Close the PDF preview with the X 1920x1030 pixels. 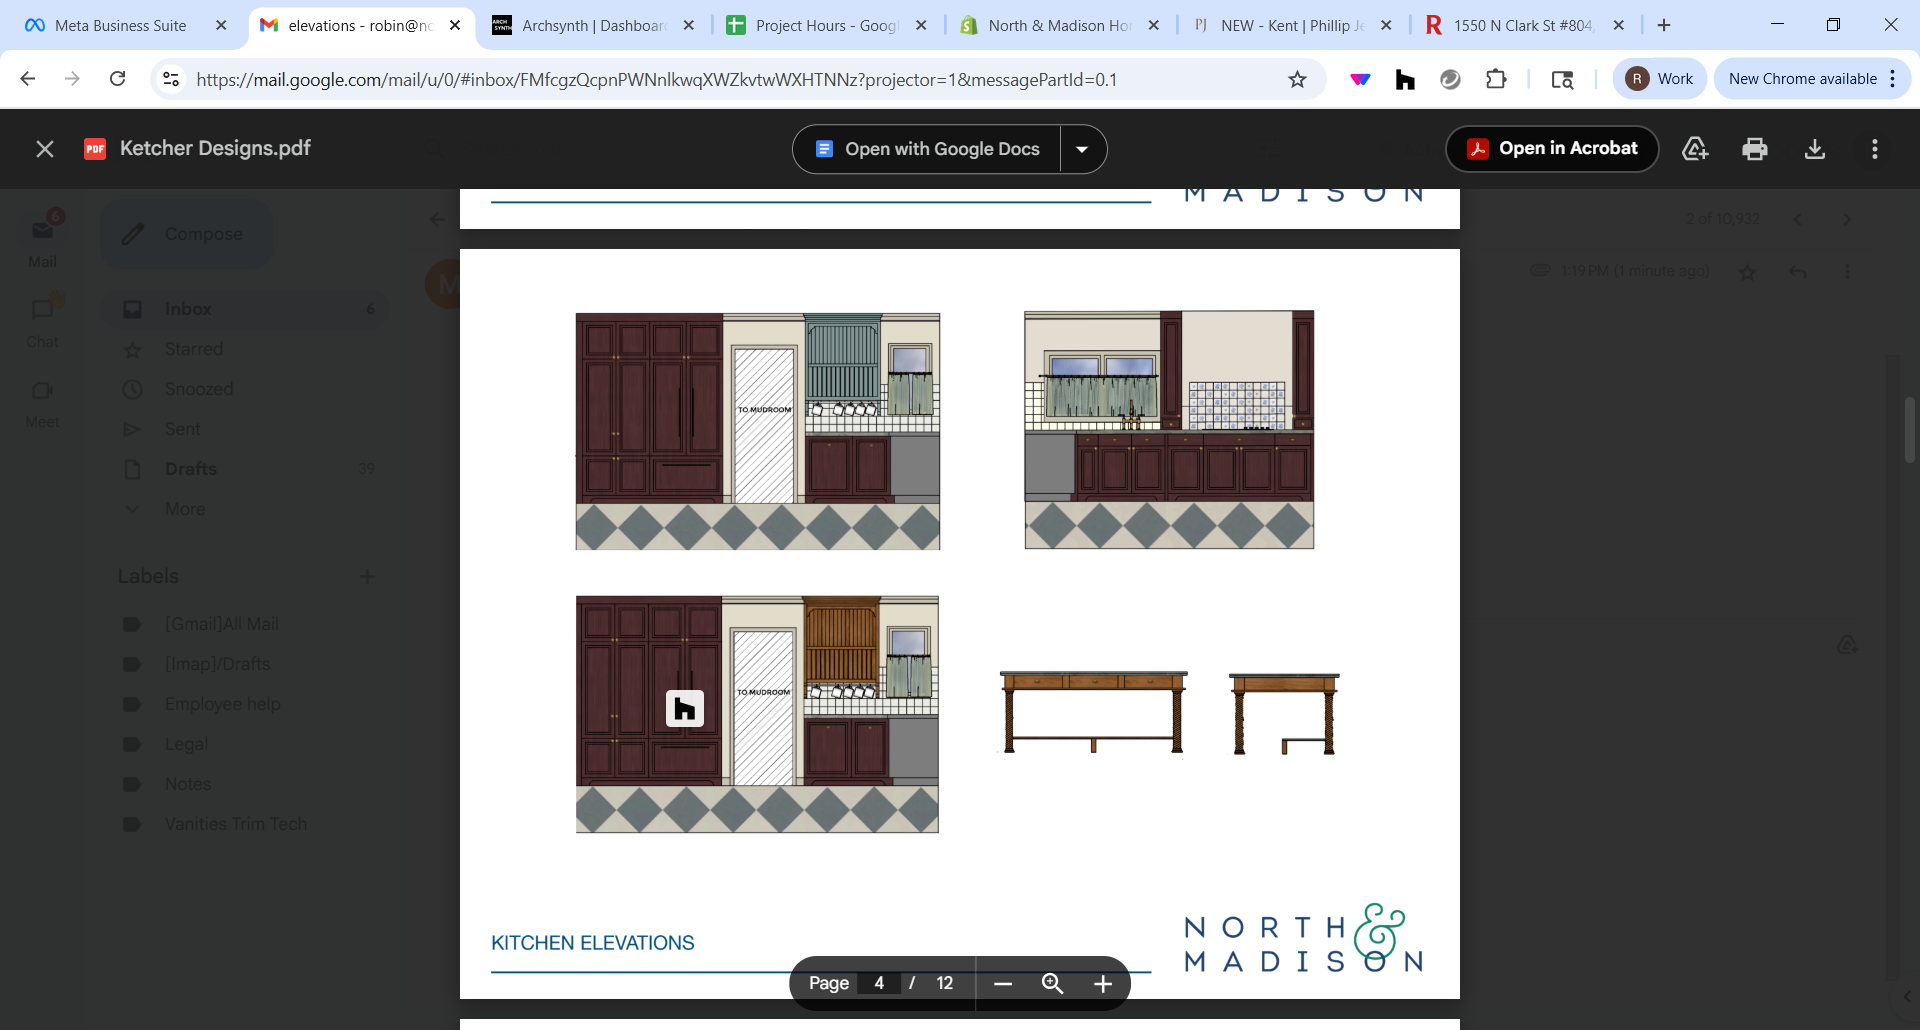(x=45, y=149)
